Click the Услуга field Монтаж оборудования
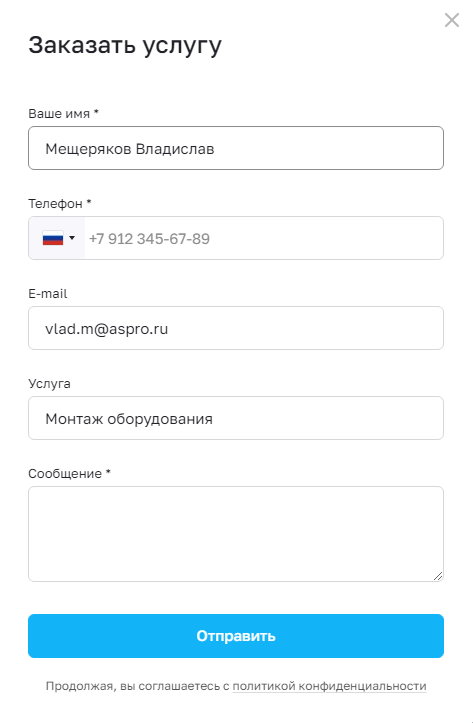The image size is (473, 723). coord(236,418)
